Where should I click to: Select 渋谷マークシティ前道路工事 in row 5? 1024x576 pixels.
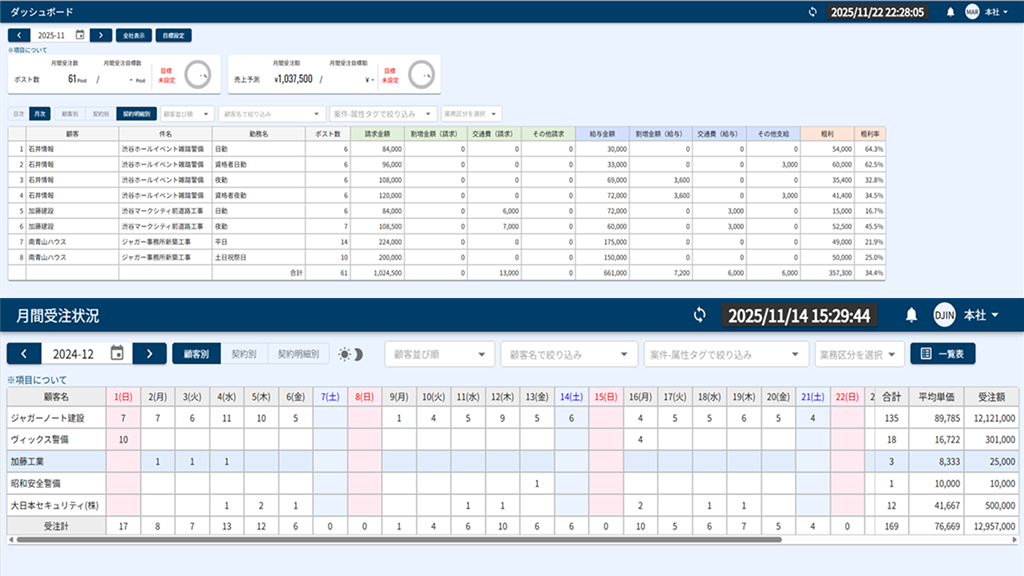coord(165,211)
